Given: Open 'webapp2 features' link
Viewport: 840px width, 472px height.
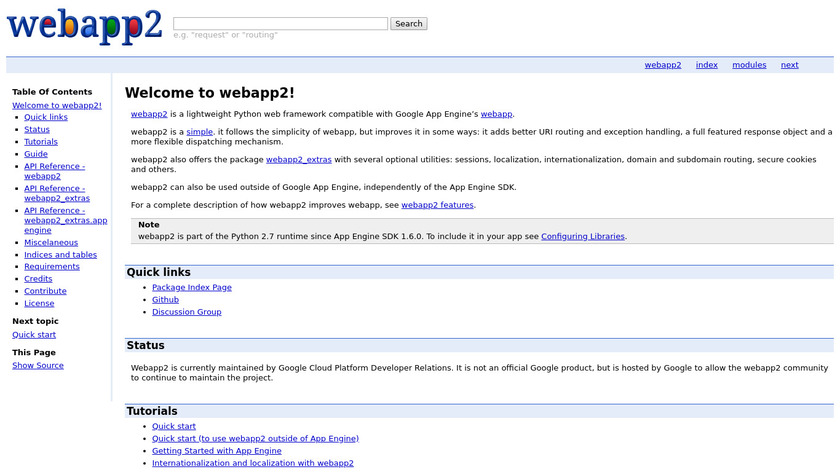Looking at the screenshot, I should 437,205.
